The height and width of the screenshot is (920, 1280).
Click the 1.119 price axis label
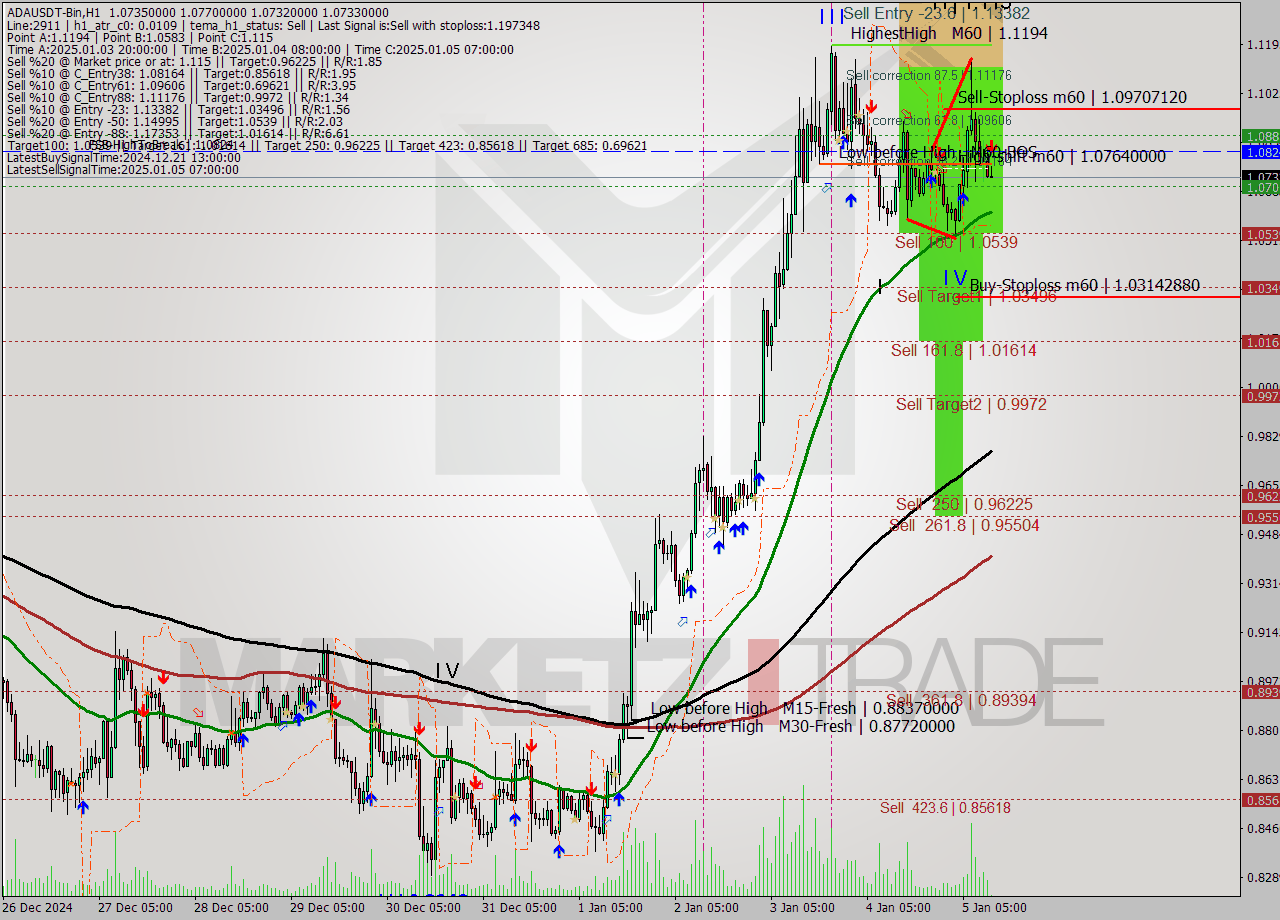pos(1262,45)
